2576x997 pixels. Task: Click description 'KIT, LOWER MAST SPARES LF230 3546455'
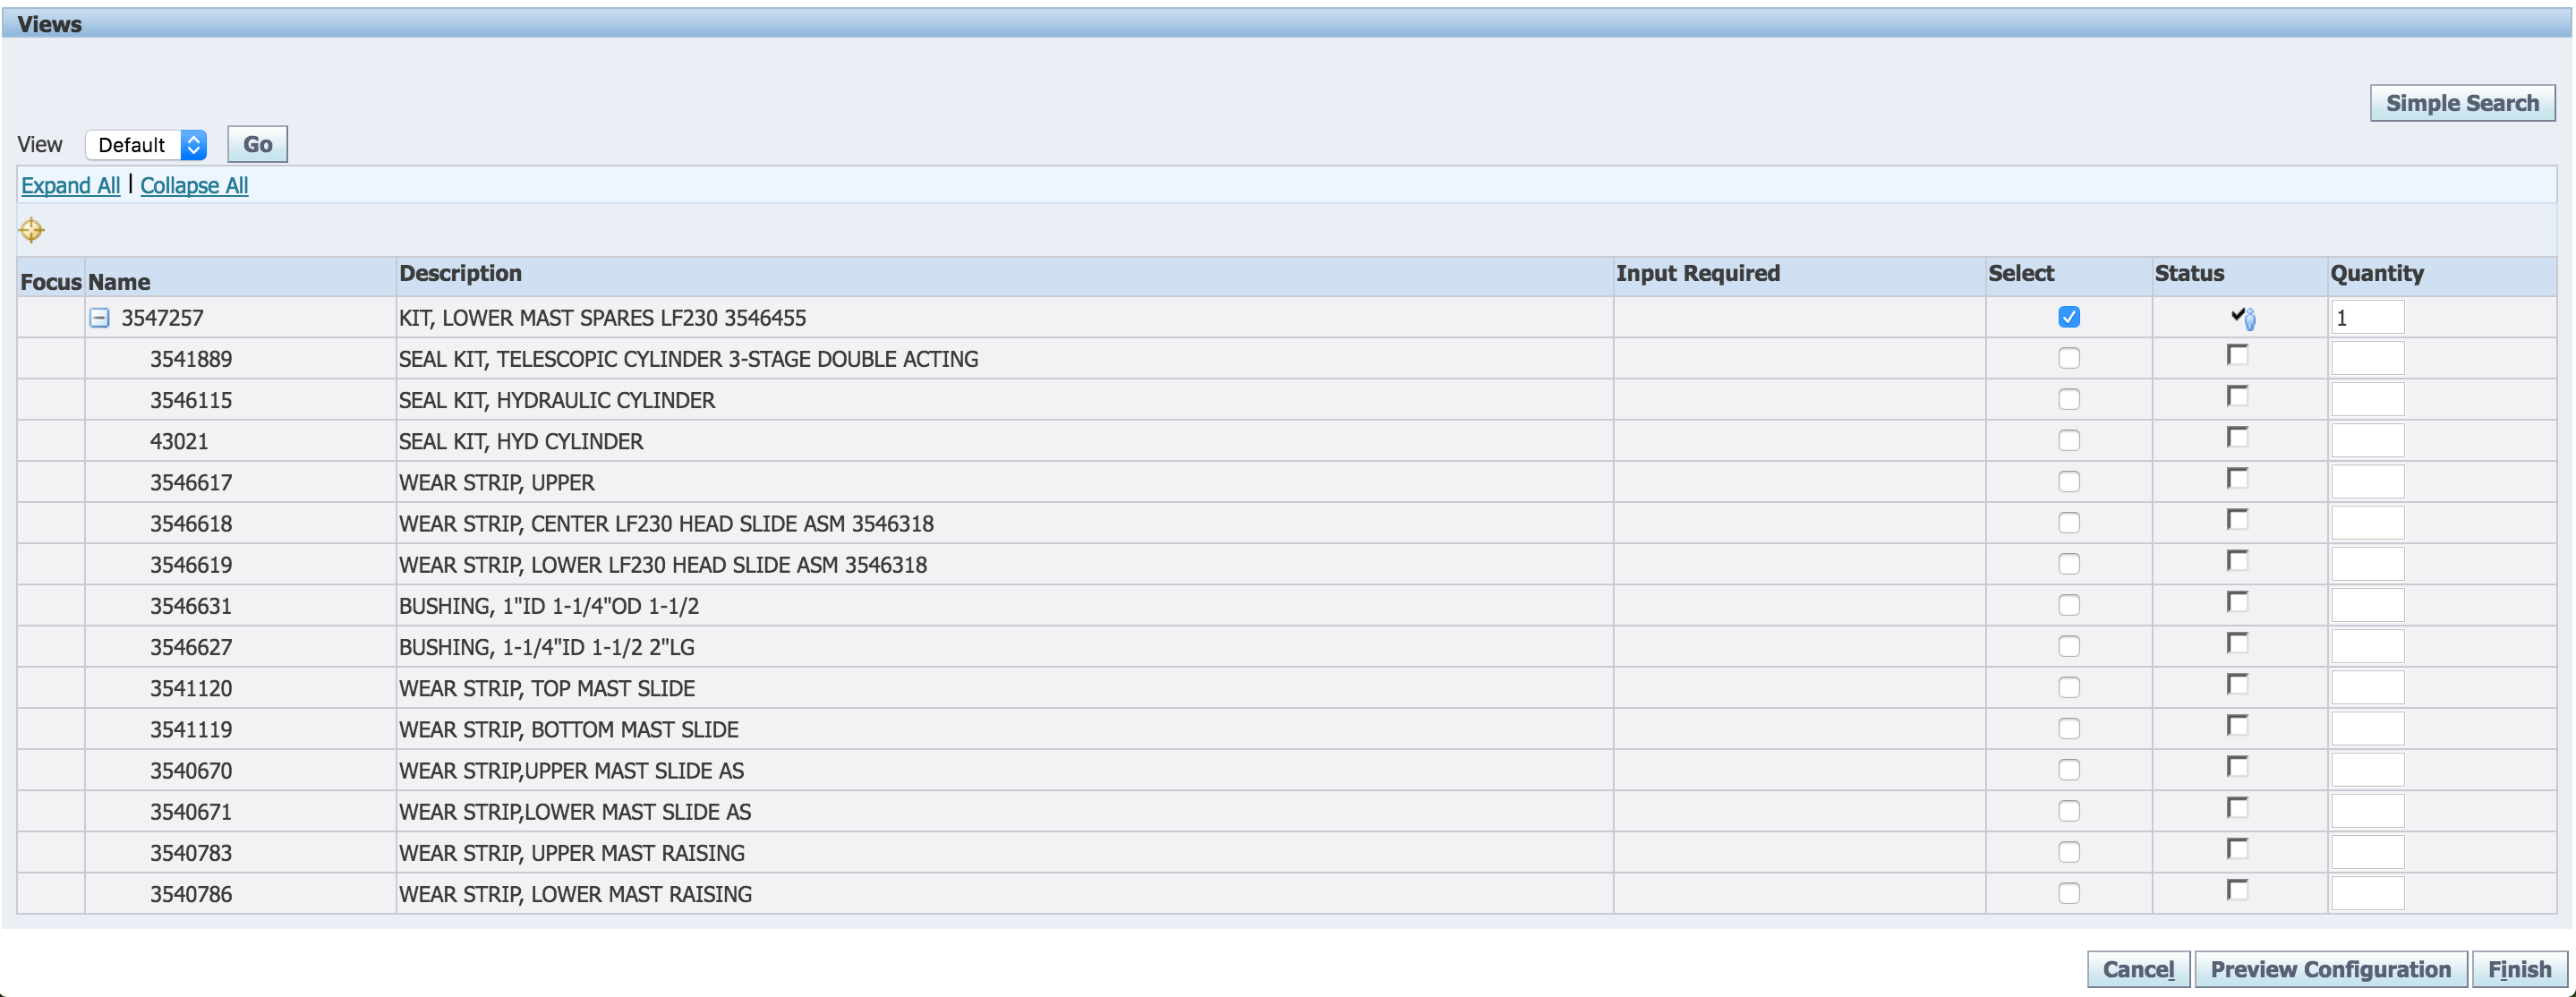[x=602, y=318]
